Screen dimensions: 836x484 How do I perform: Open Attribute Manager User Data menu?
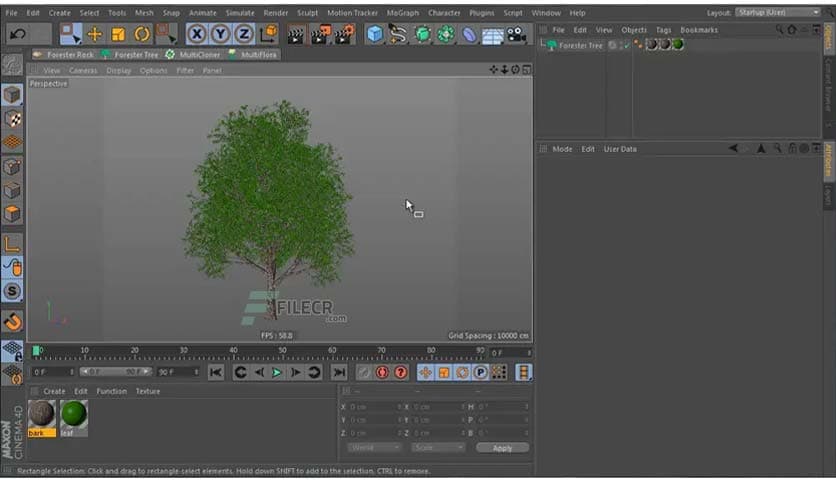pos(620,149)
